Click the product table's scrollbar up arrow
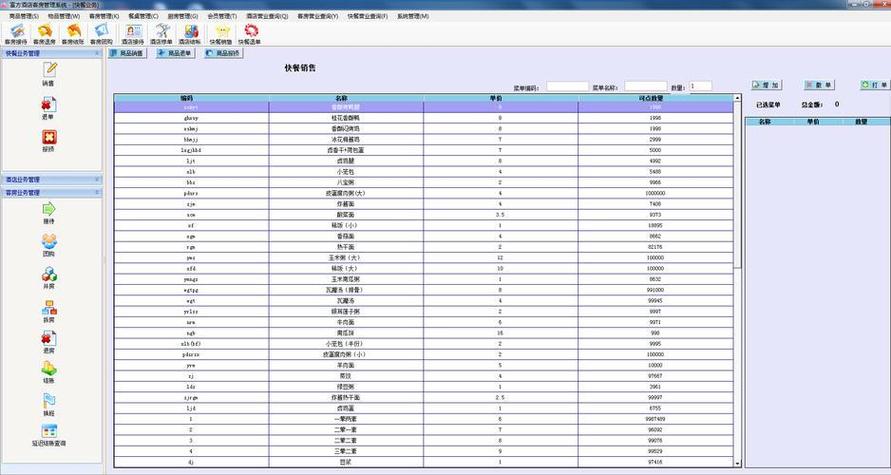Viewport: 891px width, 475px height. (x=738, y=97)
